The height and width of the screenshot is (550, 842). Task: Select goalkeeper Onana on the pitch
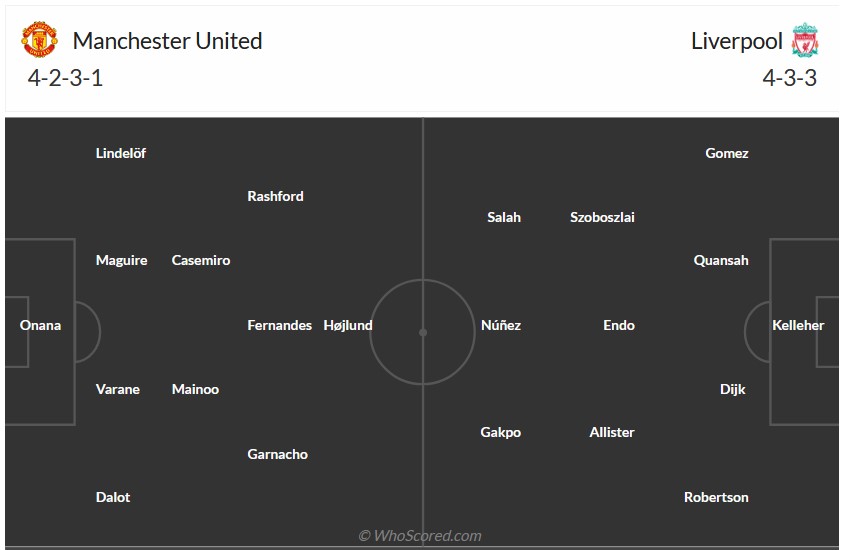[40, 325]
